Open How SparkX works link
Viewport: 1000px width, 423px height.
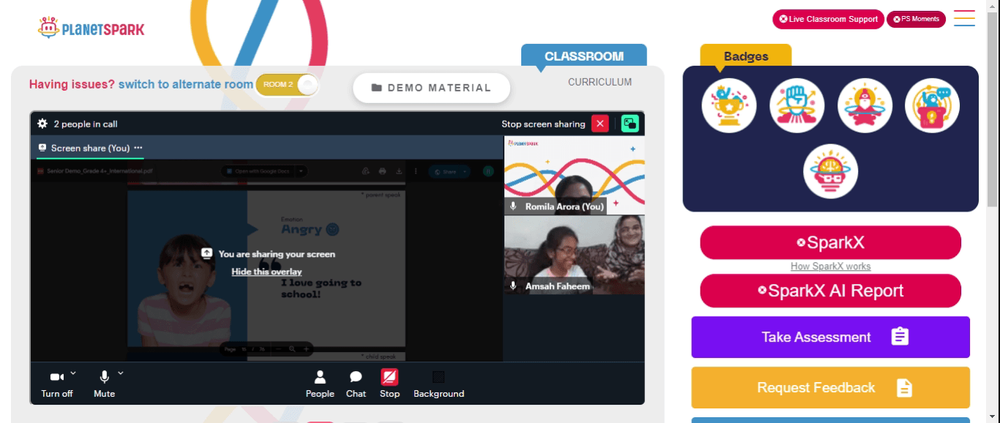tap(830, 266)
